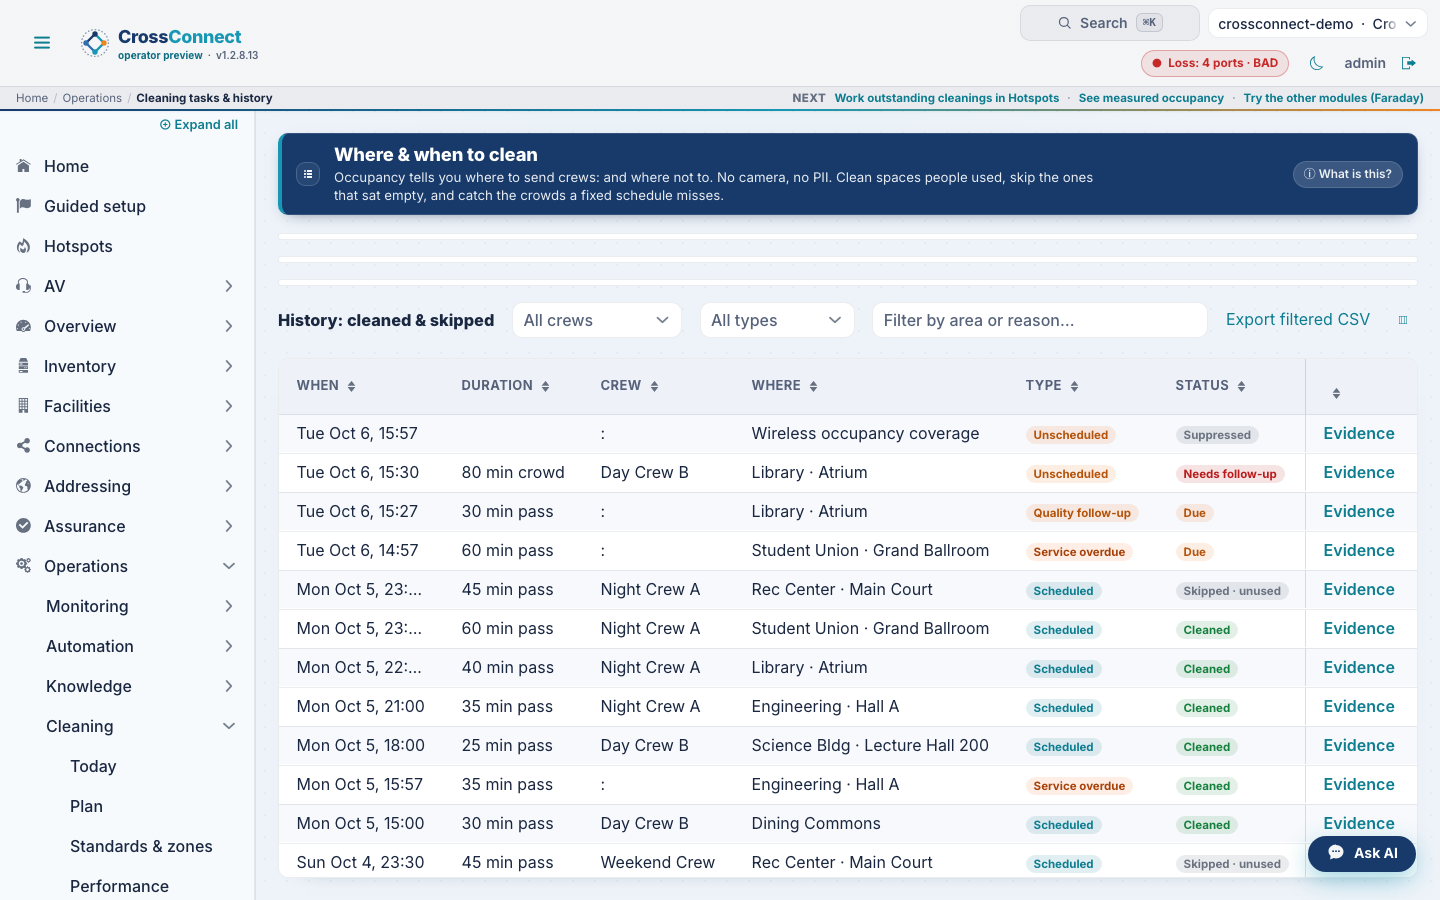The height and width of the screenshot is (900, 1440).
Task: Collapse the Cleaning submenu chevron
Action: [229, 726]
